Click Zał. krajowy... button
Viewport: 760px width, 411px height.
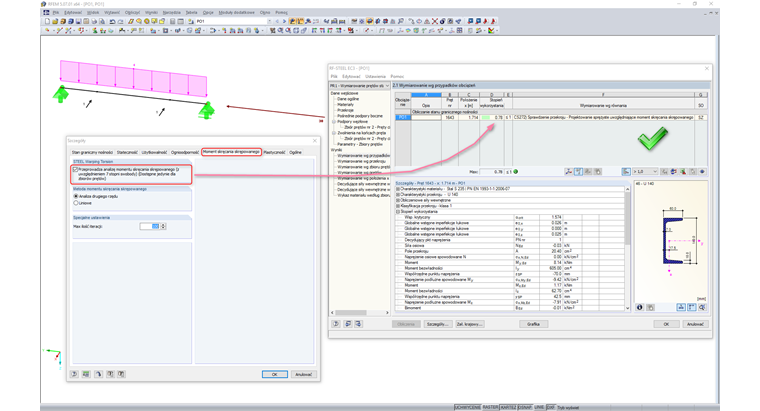[469, 324]
